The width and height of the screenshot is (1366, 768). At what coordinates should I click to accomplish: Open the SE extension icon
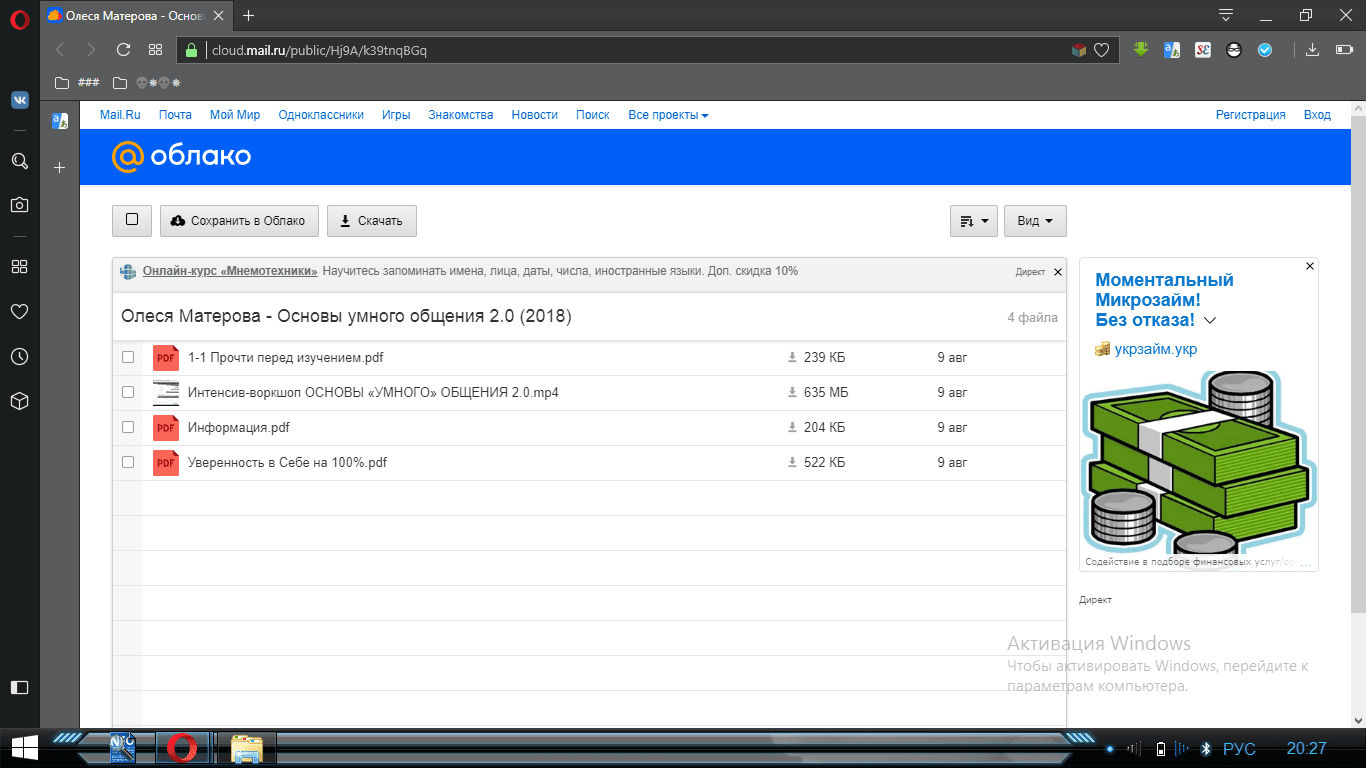(1204, 49)
